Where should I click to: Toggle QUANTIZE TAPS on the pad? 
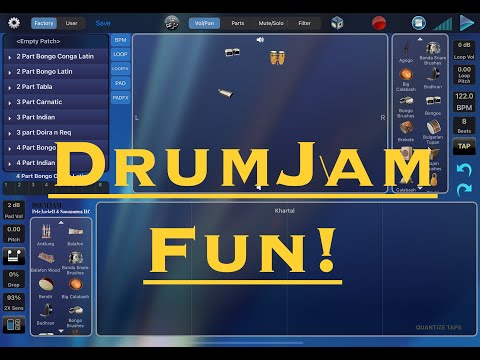[x=438, y=327]
